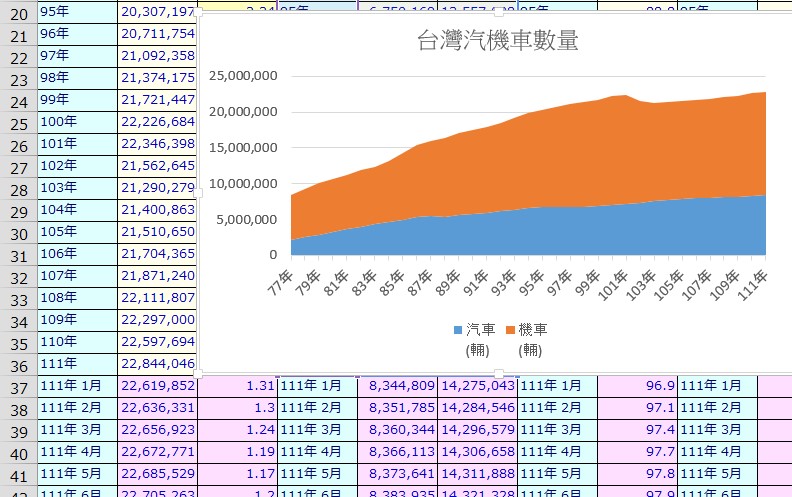Image resolution: width=792 pixels, height=497 pixels.
Task: Grab the chart's left-middle resize handle
Action: click(x=200, y=192)
